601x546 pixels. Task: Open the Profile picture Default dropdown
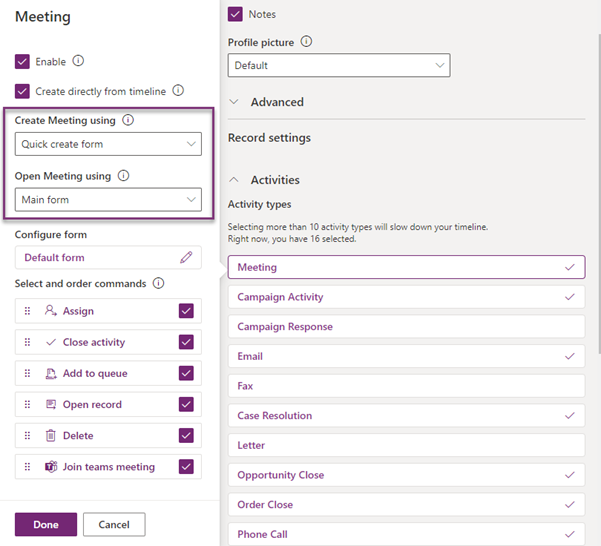339,66
